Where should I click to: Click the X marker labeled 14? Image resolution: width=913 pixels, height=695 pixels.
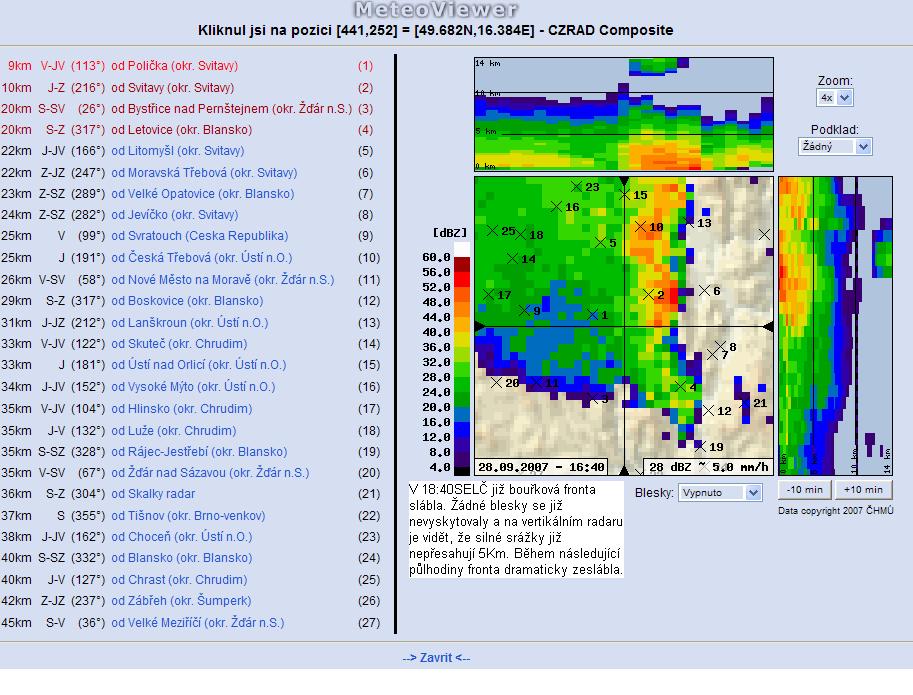click(x=512, y=258)
